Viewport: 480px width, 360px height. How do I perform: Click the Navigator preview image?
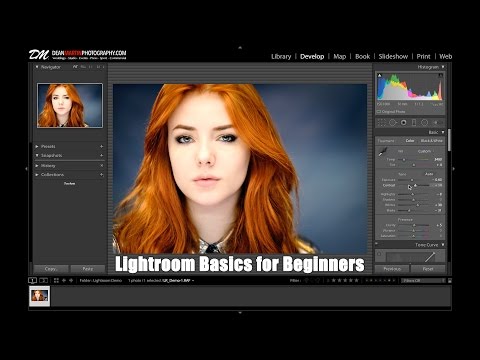[70, 105]
